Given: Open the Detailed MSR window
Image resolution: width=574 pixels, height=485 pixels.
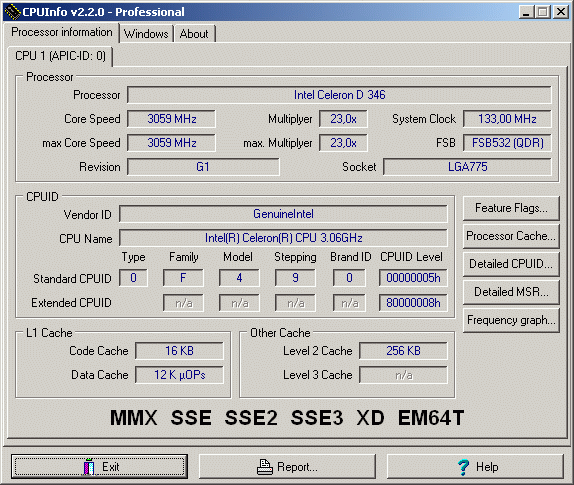Looking at the screenshot, I should tap(511, 292).
